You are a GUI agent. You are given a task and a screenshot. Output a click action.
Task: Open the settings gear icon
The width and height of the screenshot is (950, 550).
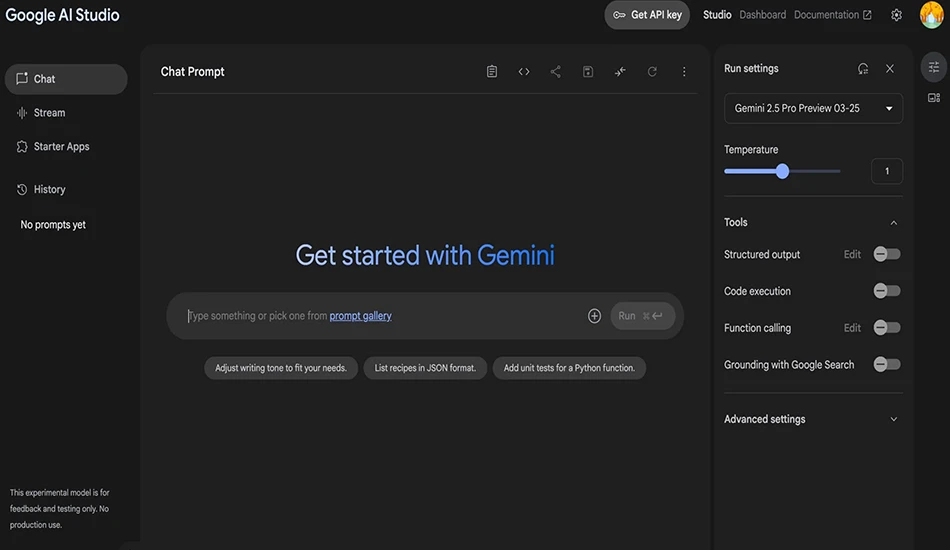coord(897,15)
